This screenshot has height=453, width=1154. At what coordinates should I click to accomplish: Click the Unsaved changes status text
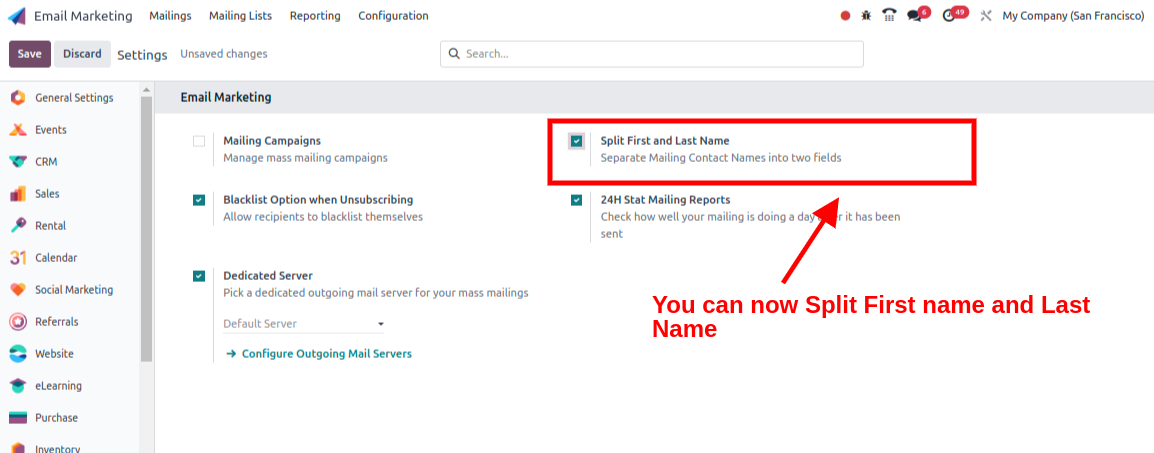[224, 54]
